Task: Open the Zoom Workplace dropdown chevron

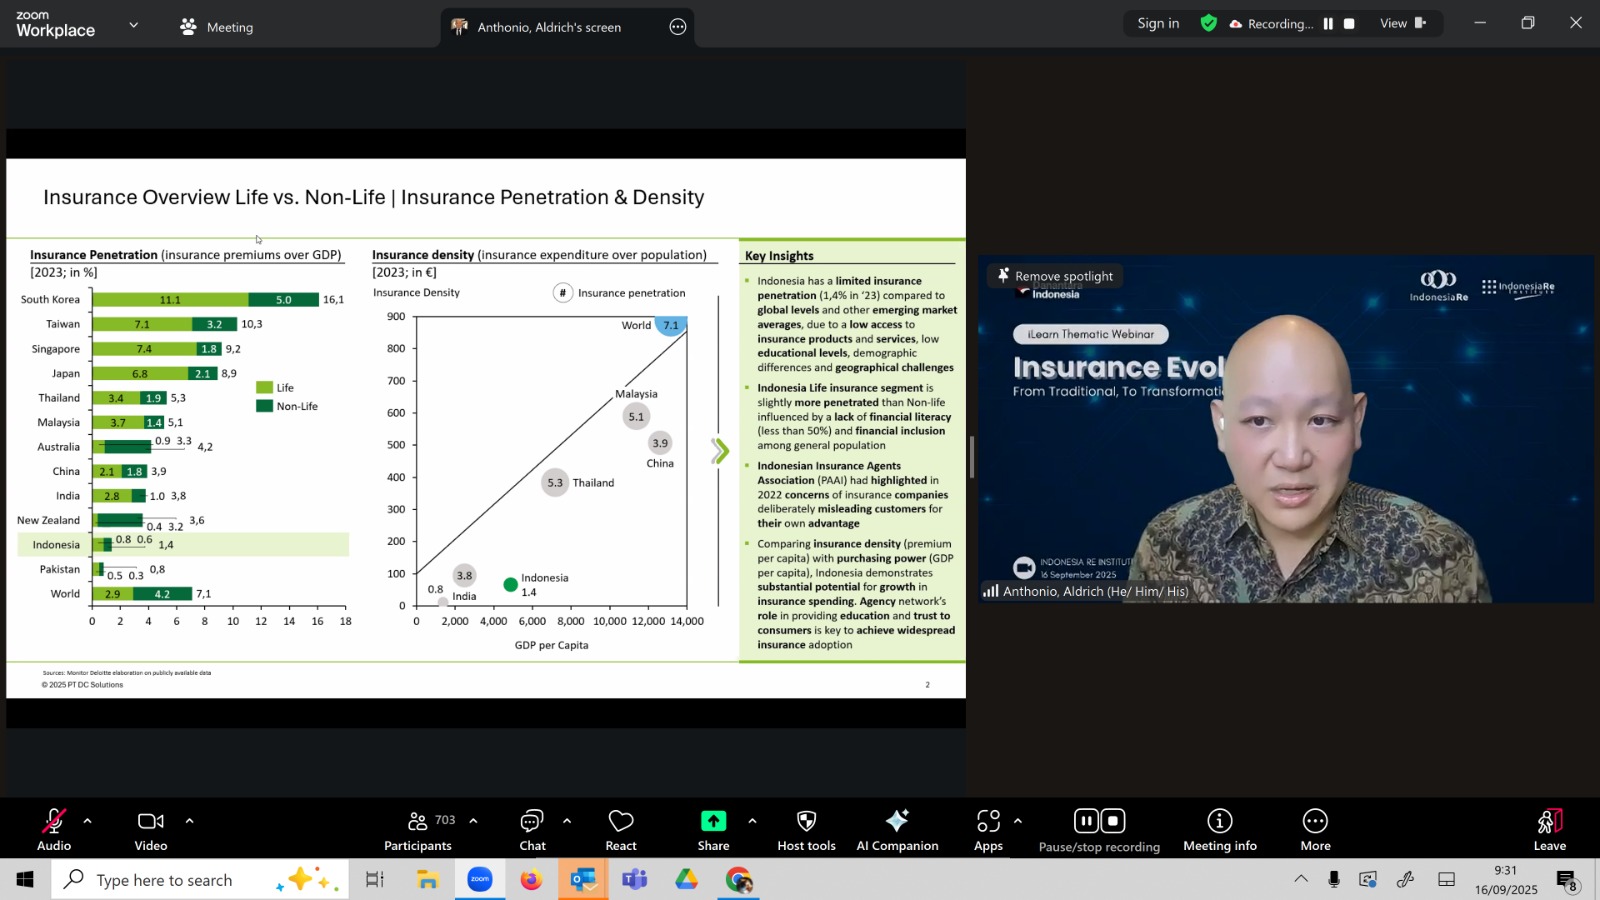Action: (134, 25)
